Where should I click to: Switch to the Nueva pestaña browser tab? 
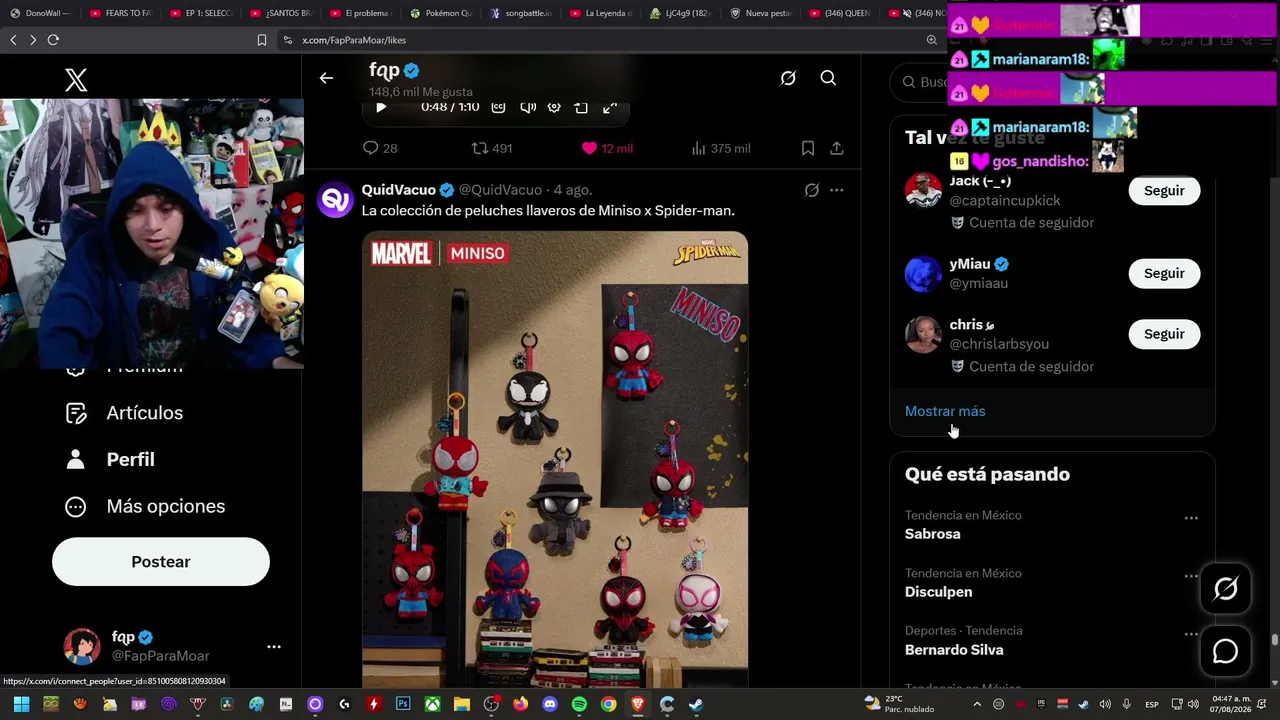point(761,13)
